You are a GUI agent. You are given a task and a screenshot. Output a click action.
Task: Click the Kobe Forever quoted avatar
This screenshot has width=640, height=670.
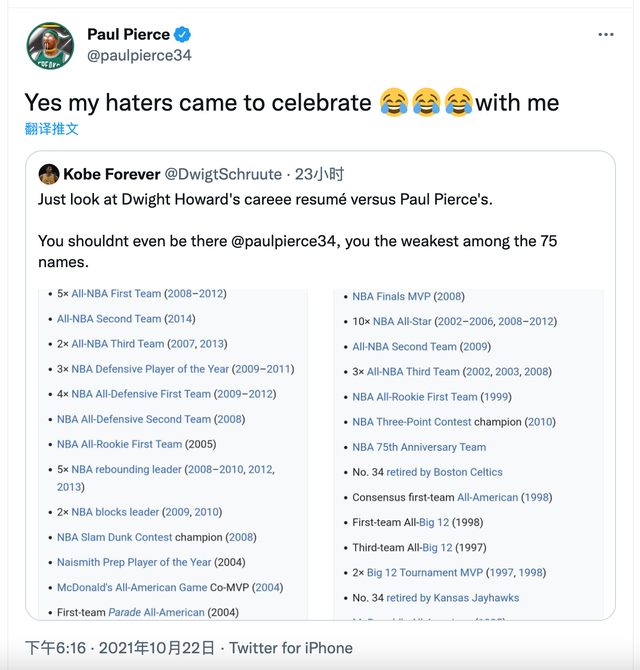48,174
